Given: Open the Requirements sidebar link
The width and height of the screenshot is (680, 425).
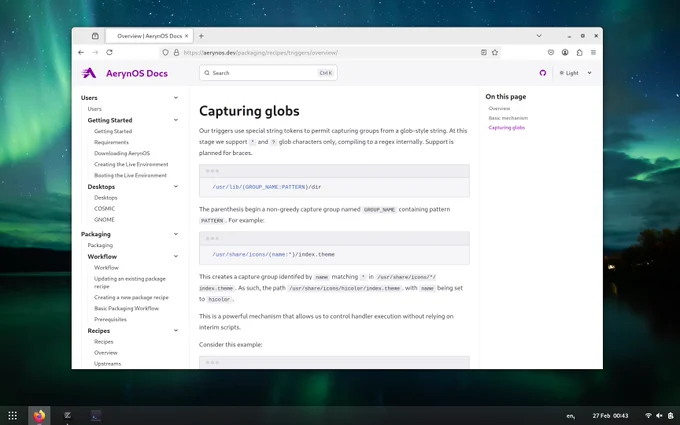Looking at the screenshot, I should pyautogui.click(x=111, y=142).
